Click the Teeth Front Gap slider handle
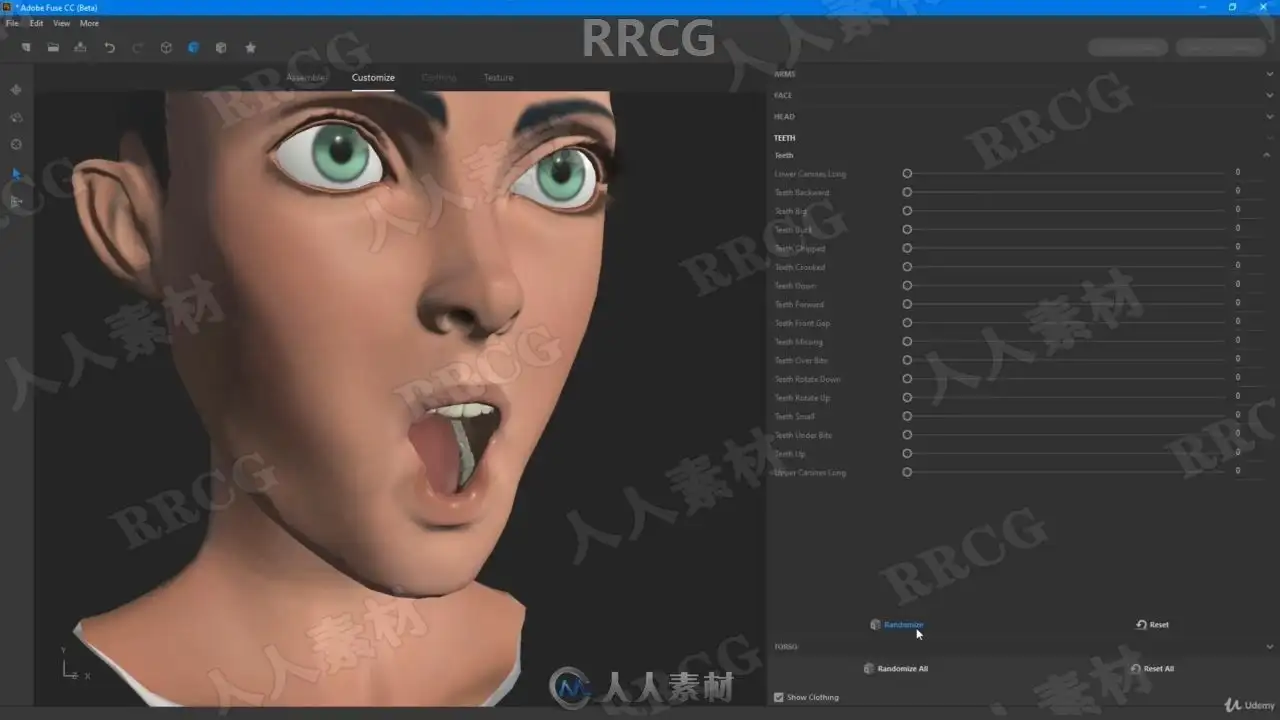 pyautogui.click(x=907, y=323)
